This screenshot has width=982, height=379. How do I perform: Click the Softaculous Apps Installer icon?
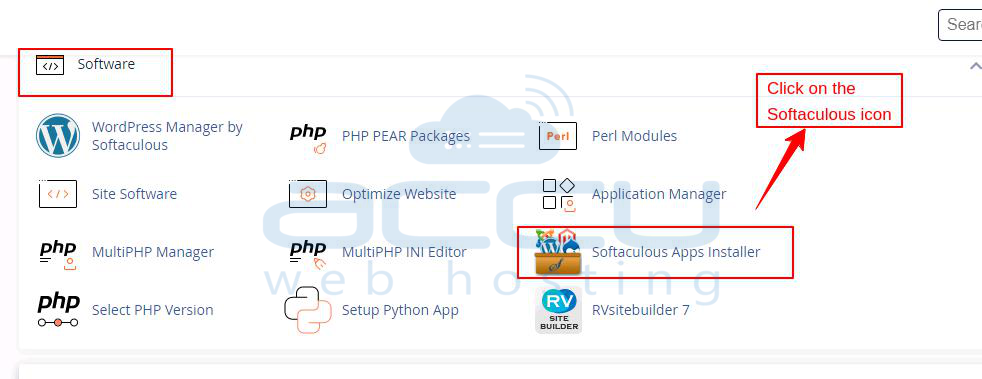tap(558, 252)
